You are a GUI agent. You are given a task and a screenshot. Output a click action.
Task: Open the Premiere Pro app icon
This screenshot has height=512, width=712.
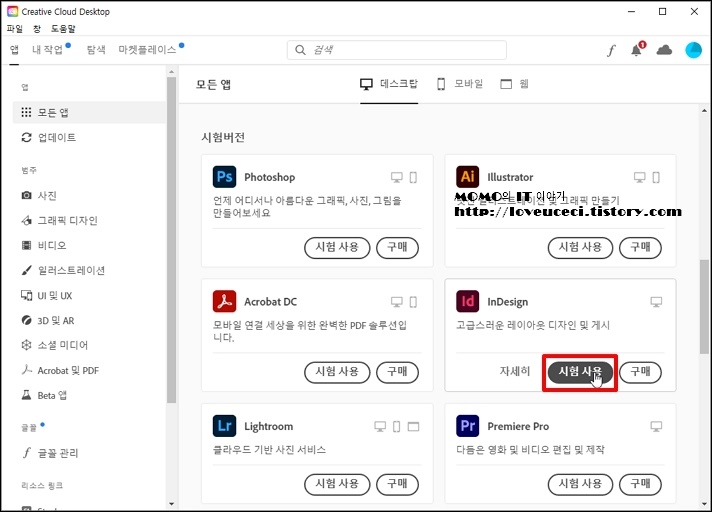[x=467, y=426]
